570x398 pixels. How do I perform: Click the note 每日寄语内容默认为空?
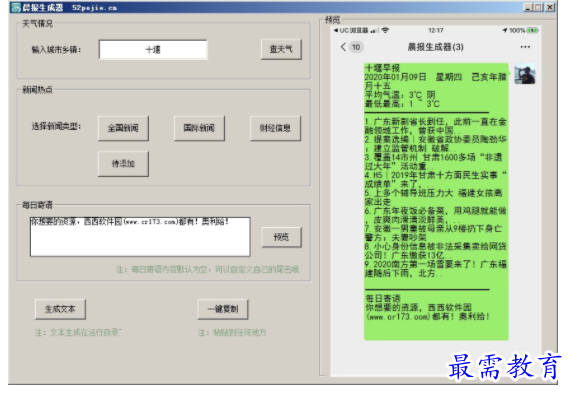(x=208, y=269)
